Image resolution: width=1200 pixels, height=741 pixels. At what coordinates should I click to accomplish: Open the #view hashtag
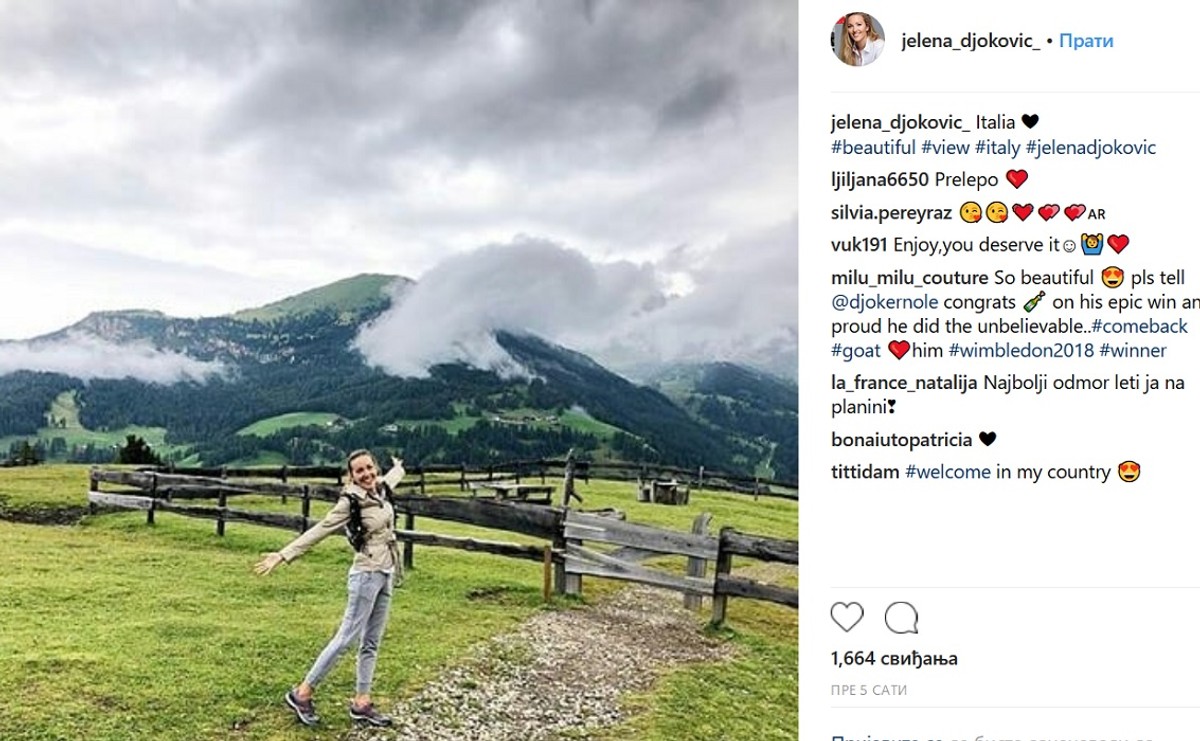coord(945,148)
